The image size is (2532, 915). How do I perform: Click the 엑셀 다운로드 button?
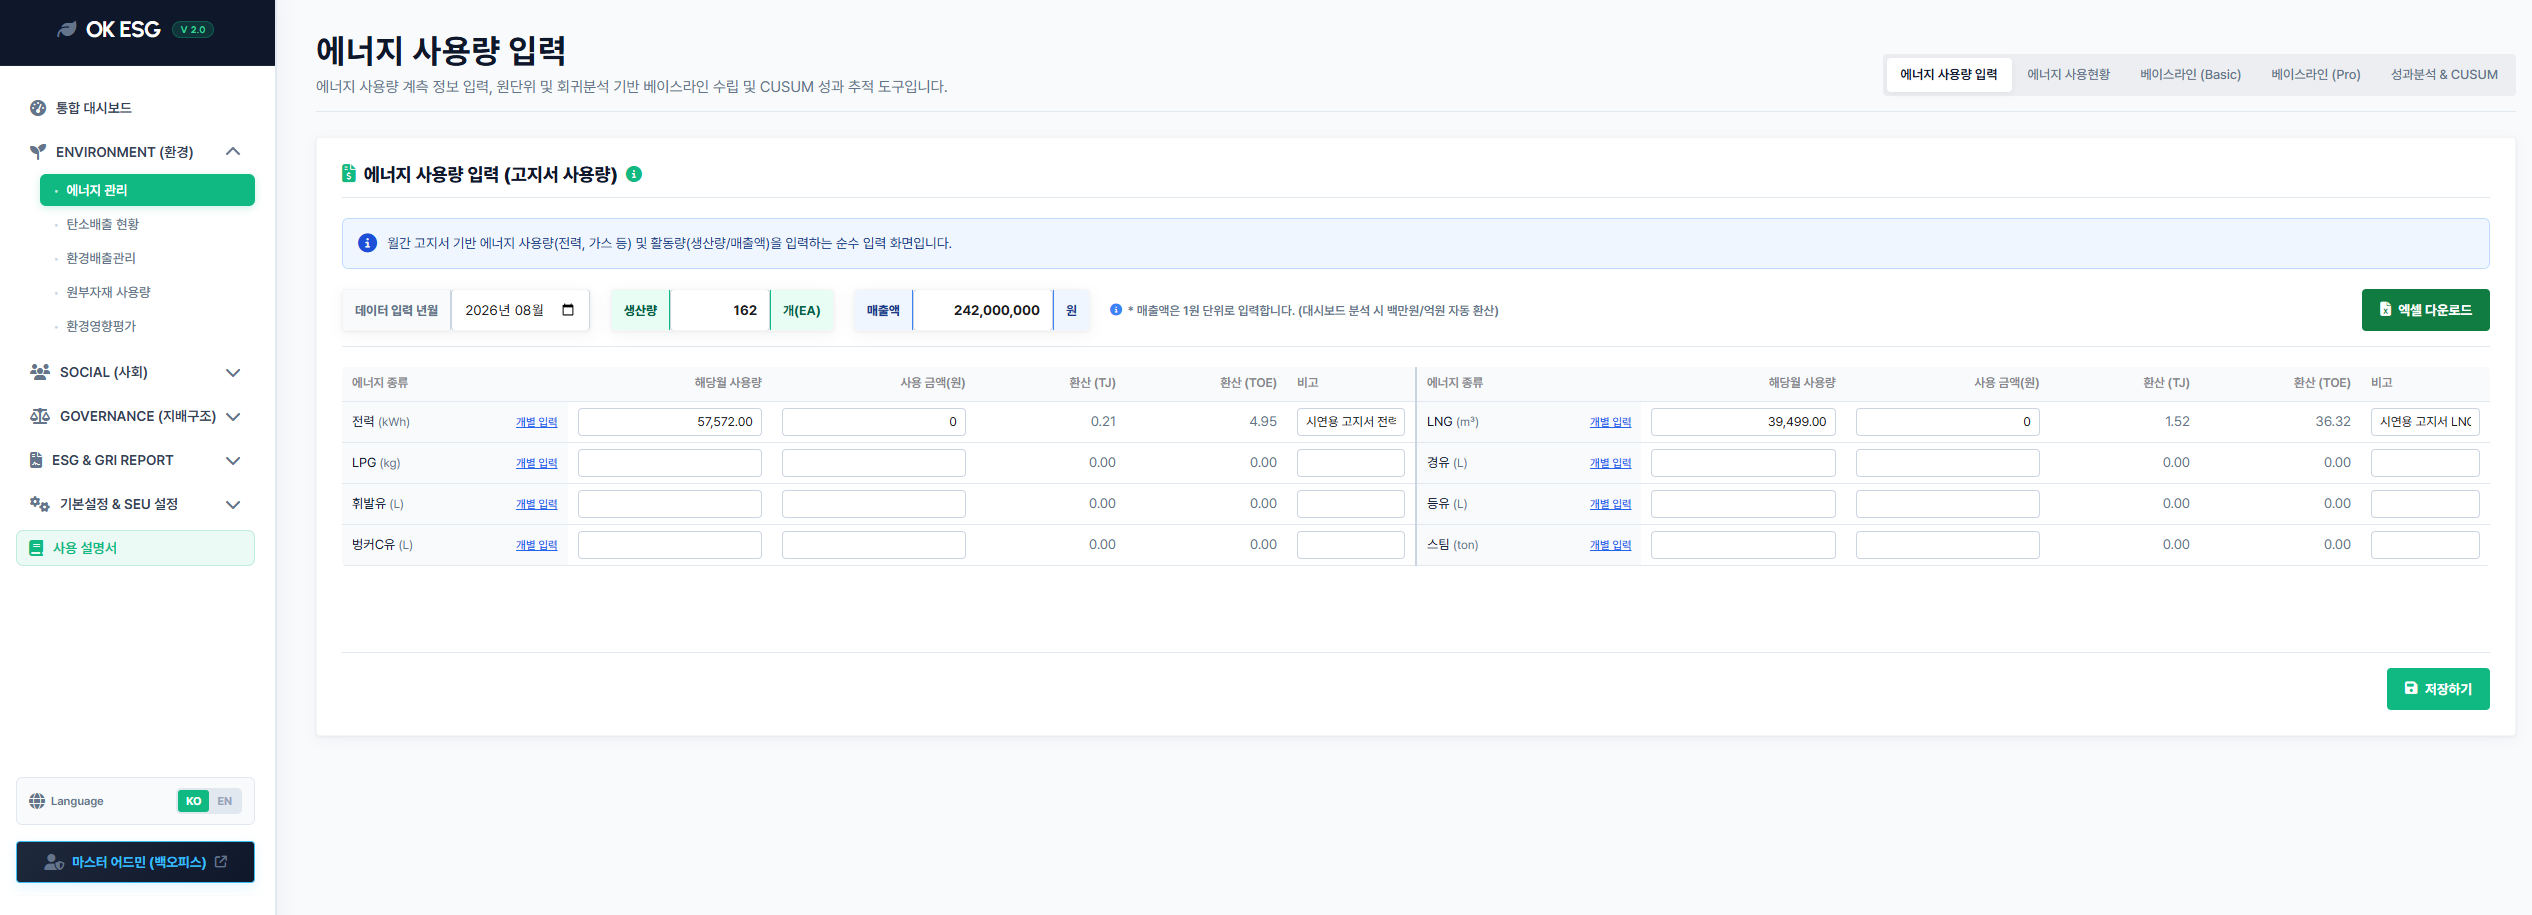(x=2425, y=310)
